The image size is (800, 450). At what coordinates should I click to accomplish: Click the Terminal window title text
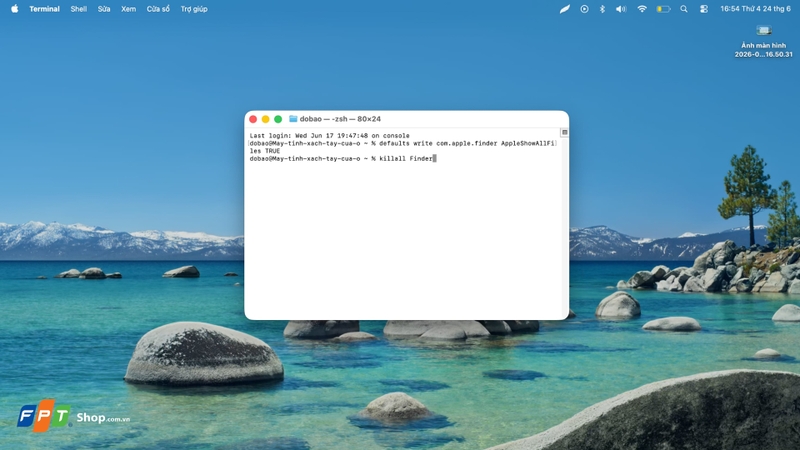[x=340, y=119]
